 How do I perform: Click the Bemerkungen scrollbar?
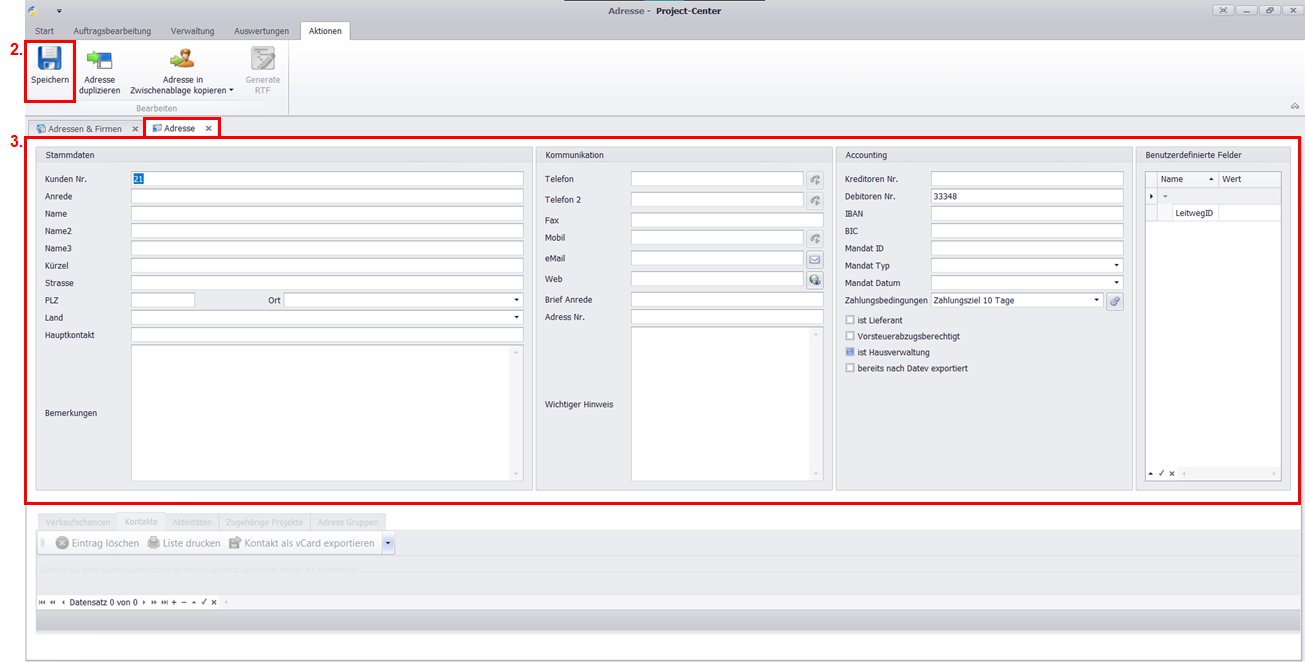[516, 412]
